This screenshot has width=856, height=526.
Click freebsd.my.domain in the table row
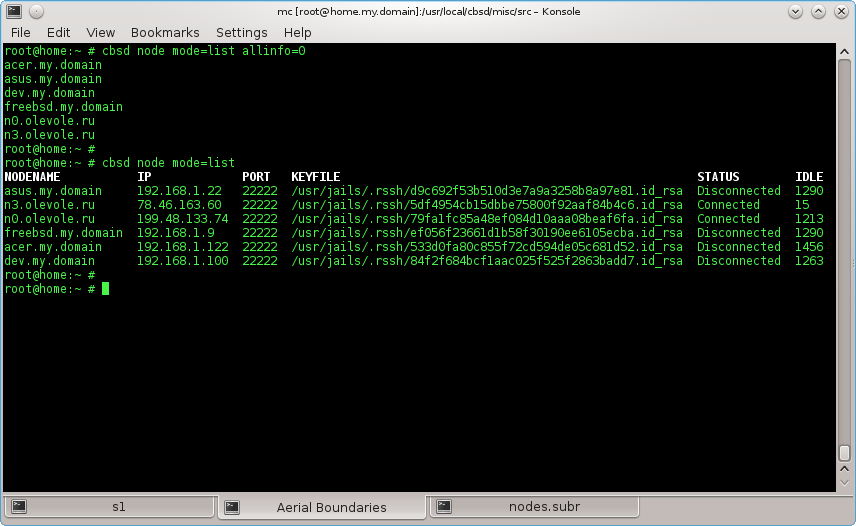(x=63, y=233)
